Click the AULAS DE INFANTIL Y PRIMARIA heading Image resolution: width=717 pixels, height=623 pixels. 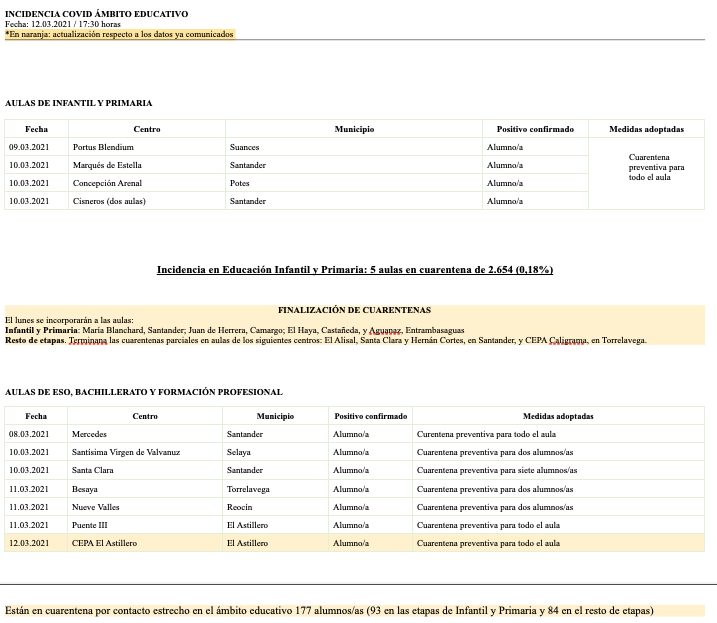tap(78, 103)
